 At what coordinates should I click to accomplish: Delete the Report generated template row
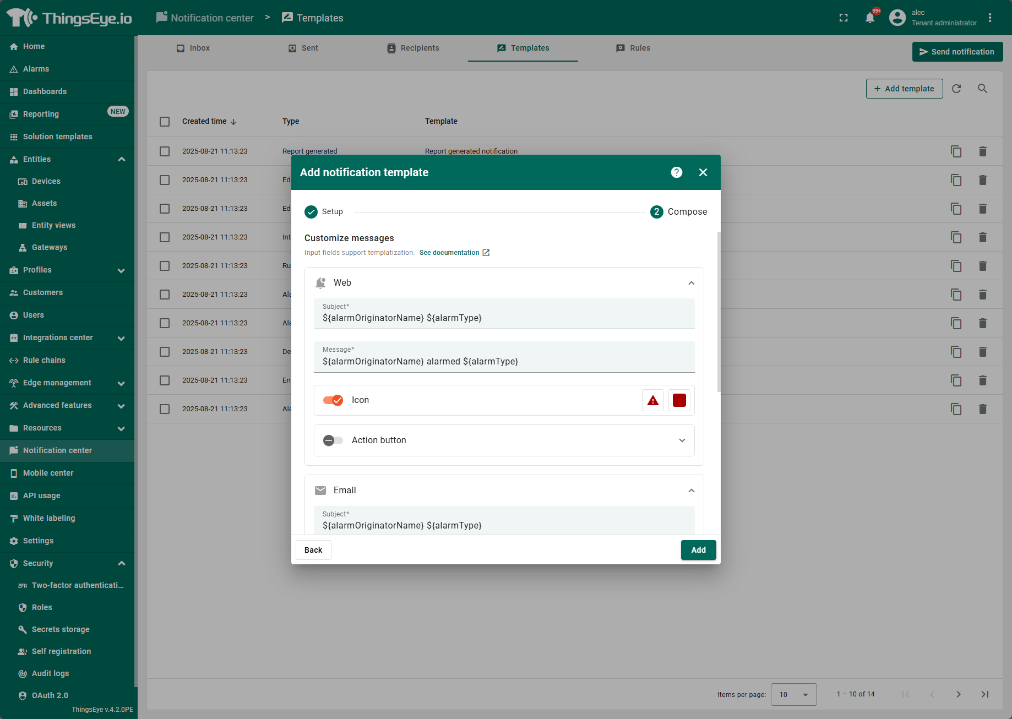[x=982, y=151]
